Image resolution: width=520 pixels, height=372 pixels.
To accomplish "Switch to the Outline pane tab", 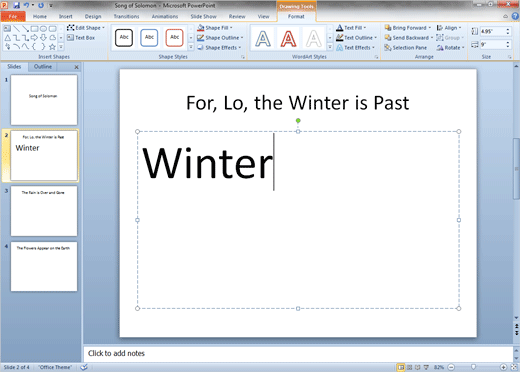I will [x=43, y=67].
